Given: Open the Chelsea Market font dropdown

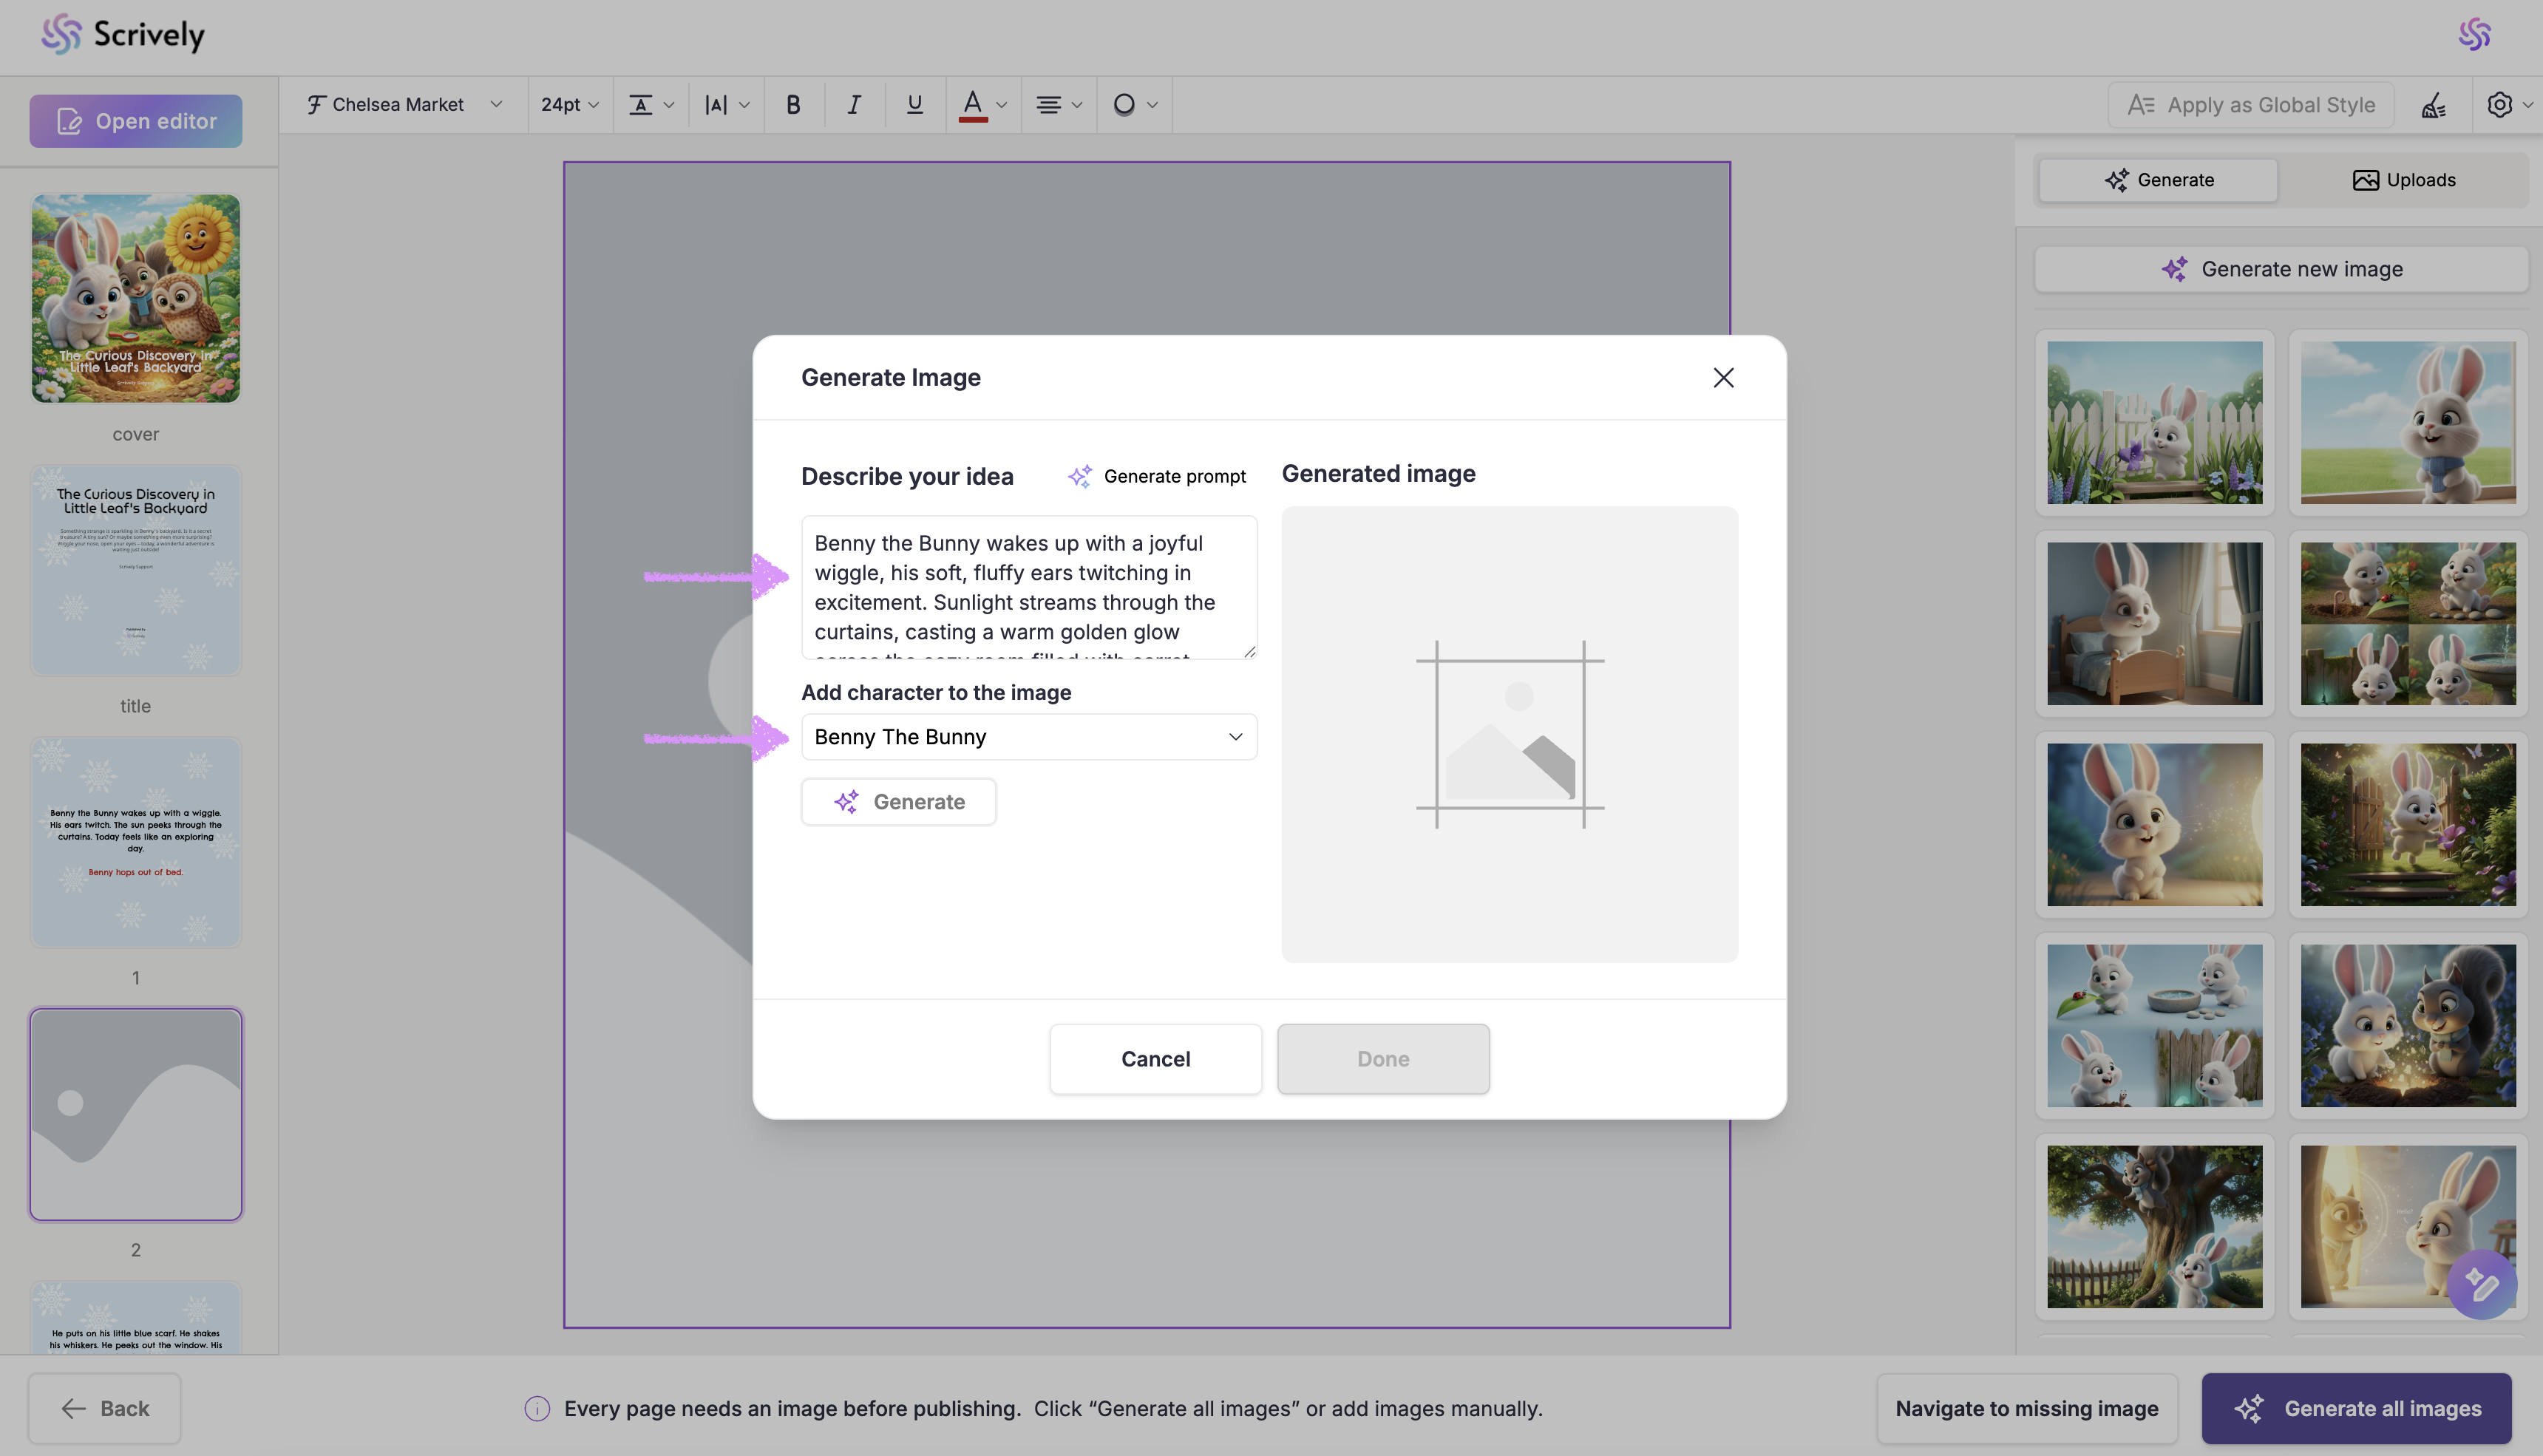Looking at the screenshot, I should [x=404, y=105].
